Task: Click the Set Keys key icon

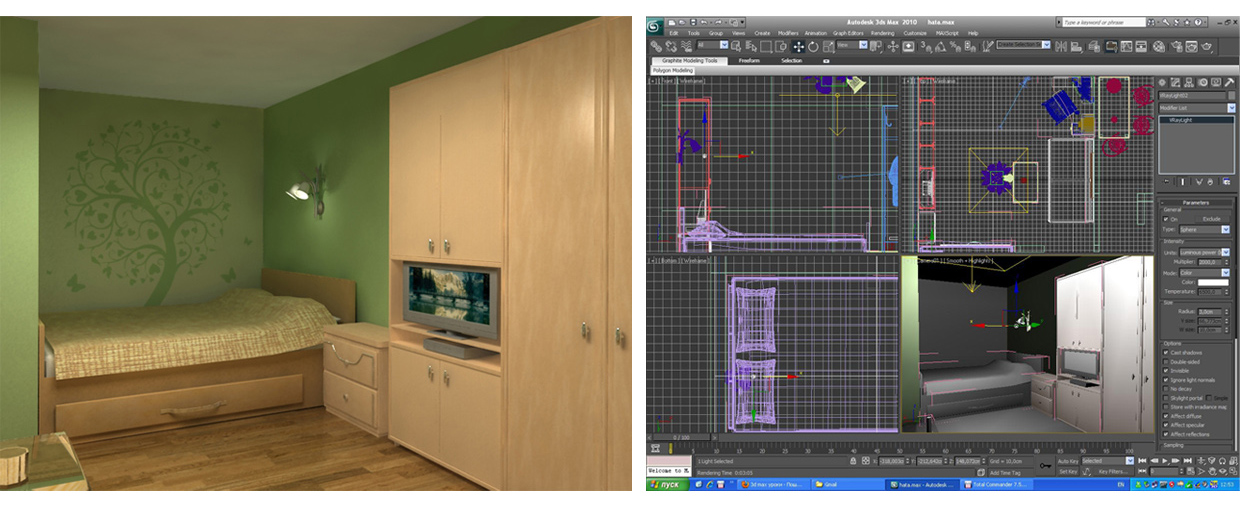Action: pos(1046,465)
